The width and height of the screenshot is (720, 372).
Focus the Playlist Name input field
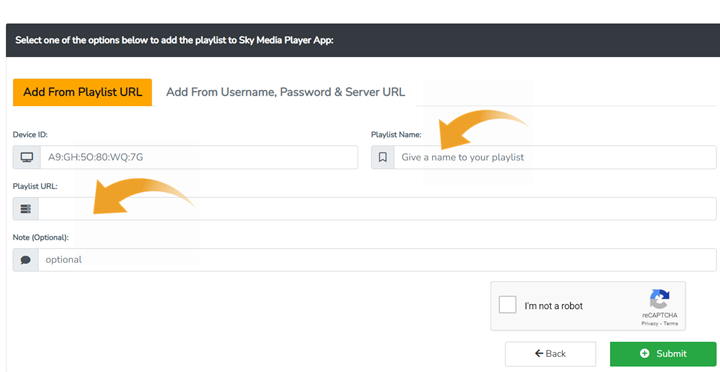click(x=555, y=158)
